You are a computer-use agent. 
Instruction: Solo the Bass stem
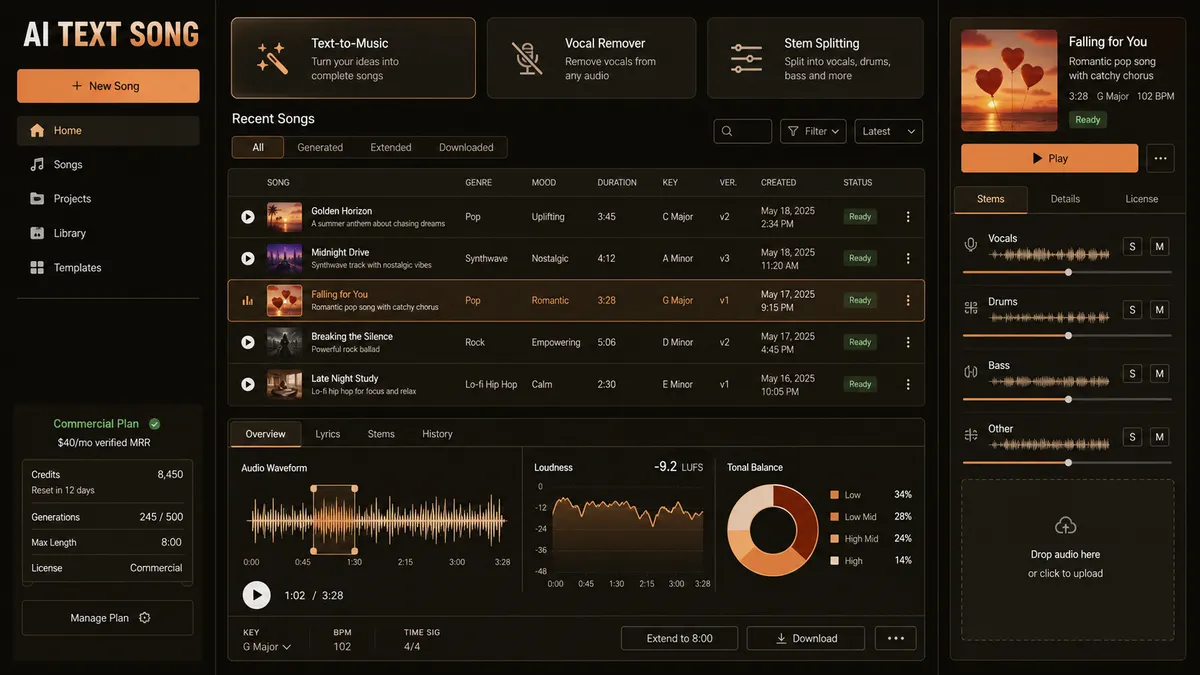(x=1132, y=373)
